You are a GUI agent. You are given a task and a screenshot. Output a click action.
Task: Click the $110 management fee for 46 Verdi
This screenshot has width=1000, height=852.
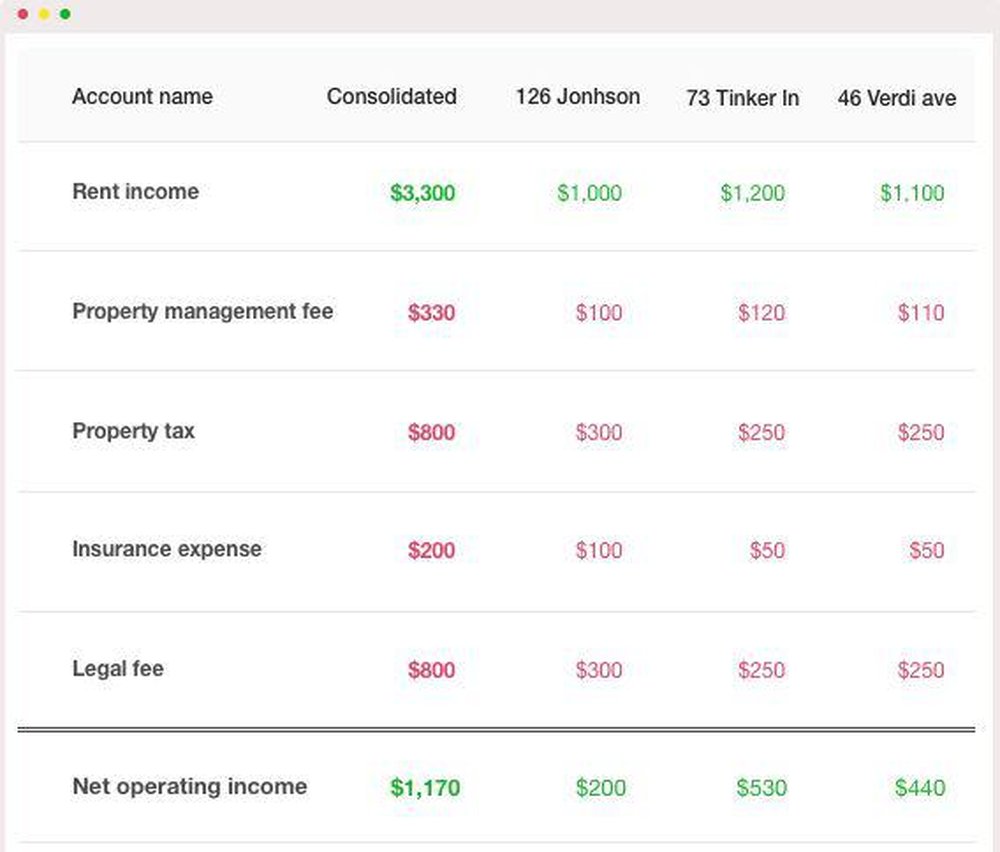920,313
